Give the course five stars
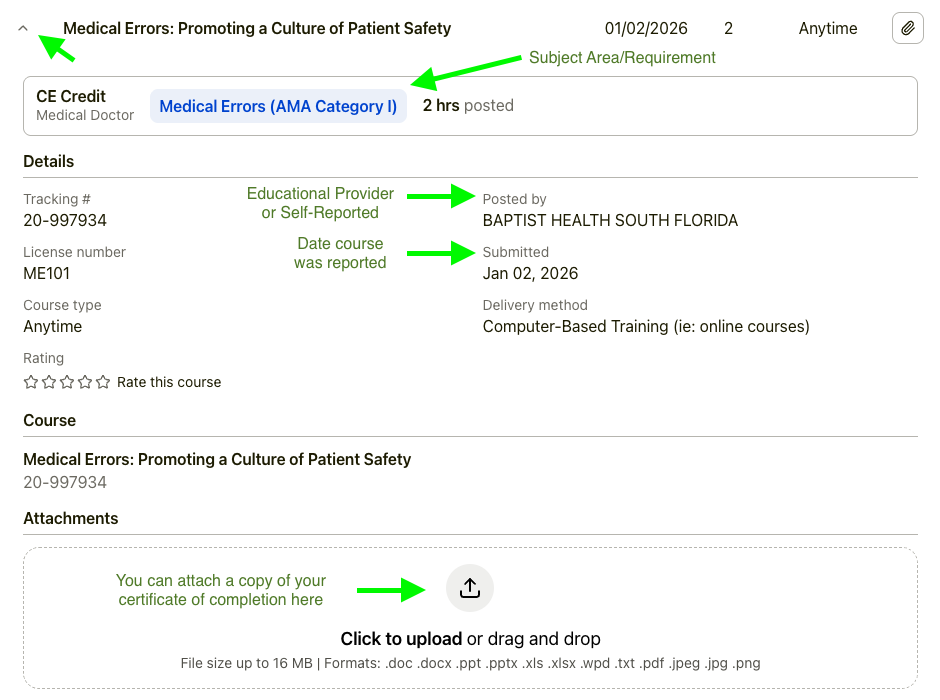Image resolution: width=940 pixels, height=700 pixels. click(x=103, y=382)
